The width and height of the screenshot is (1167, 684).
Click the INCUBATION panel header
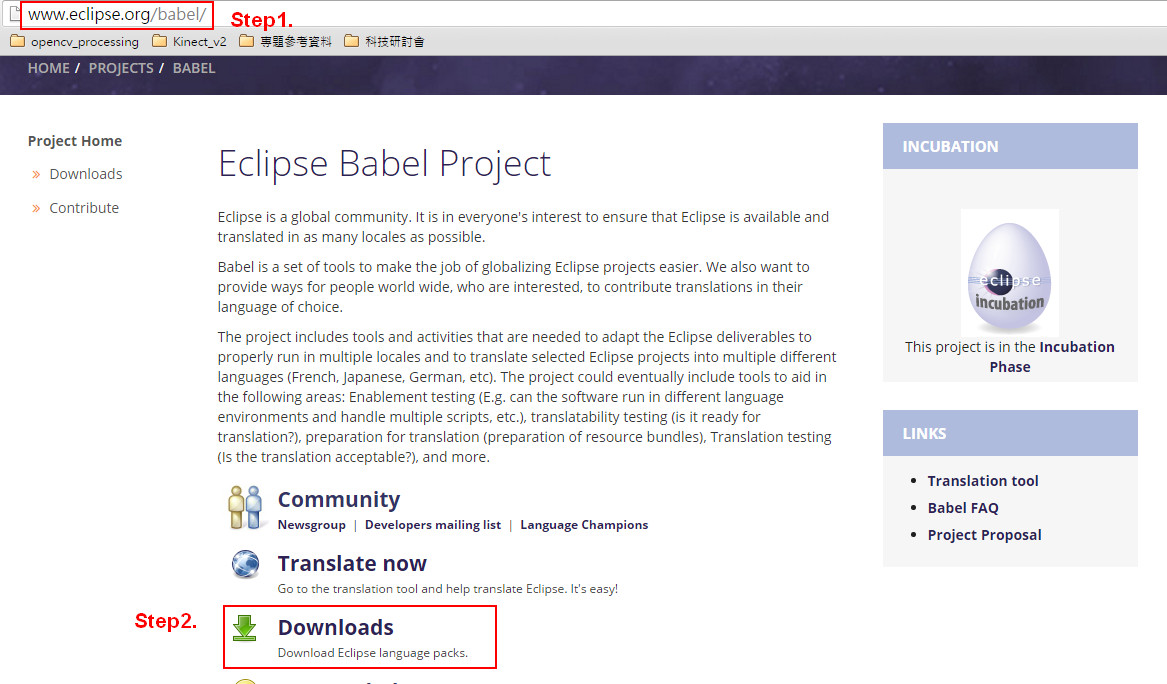[x=1010, y=147]
